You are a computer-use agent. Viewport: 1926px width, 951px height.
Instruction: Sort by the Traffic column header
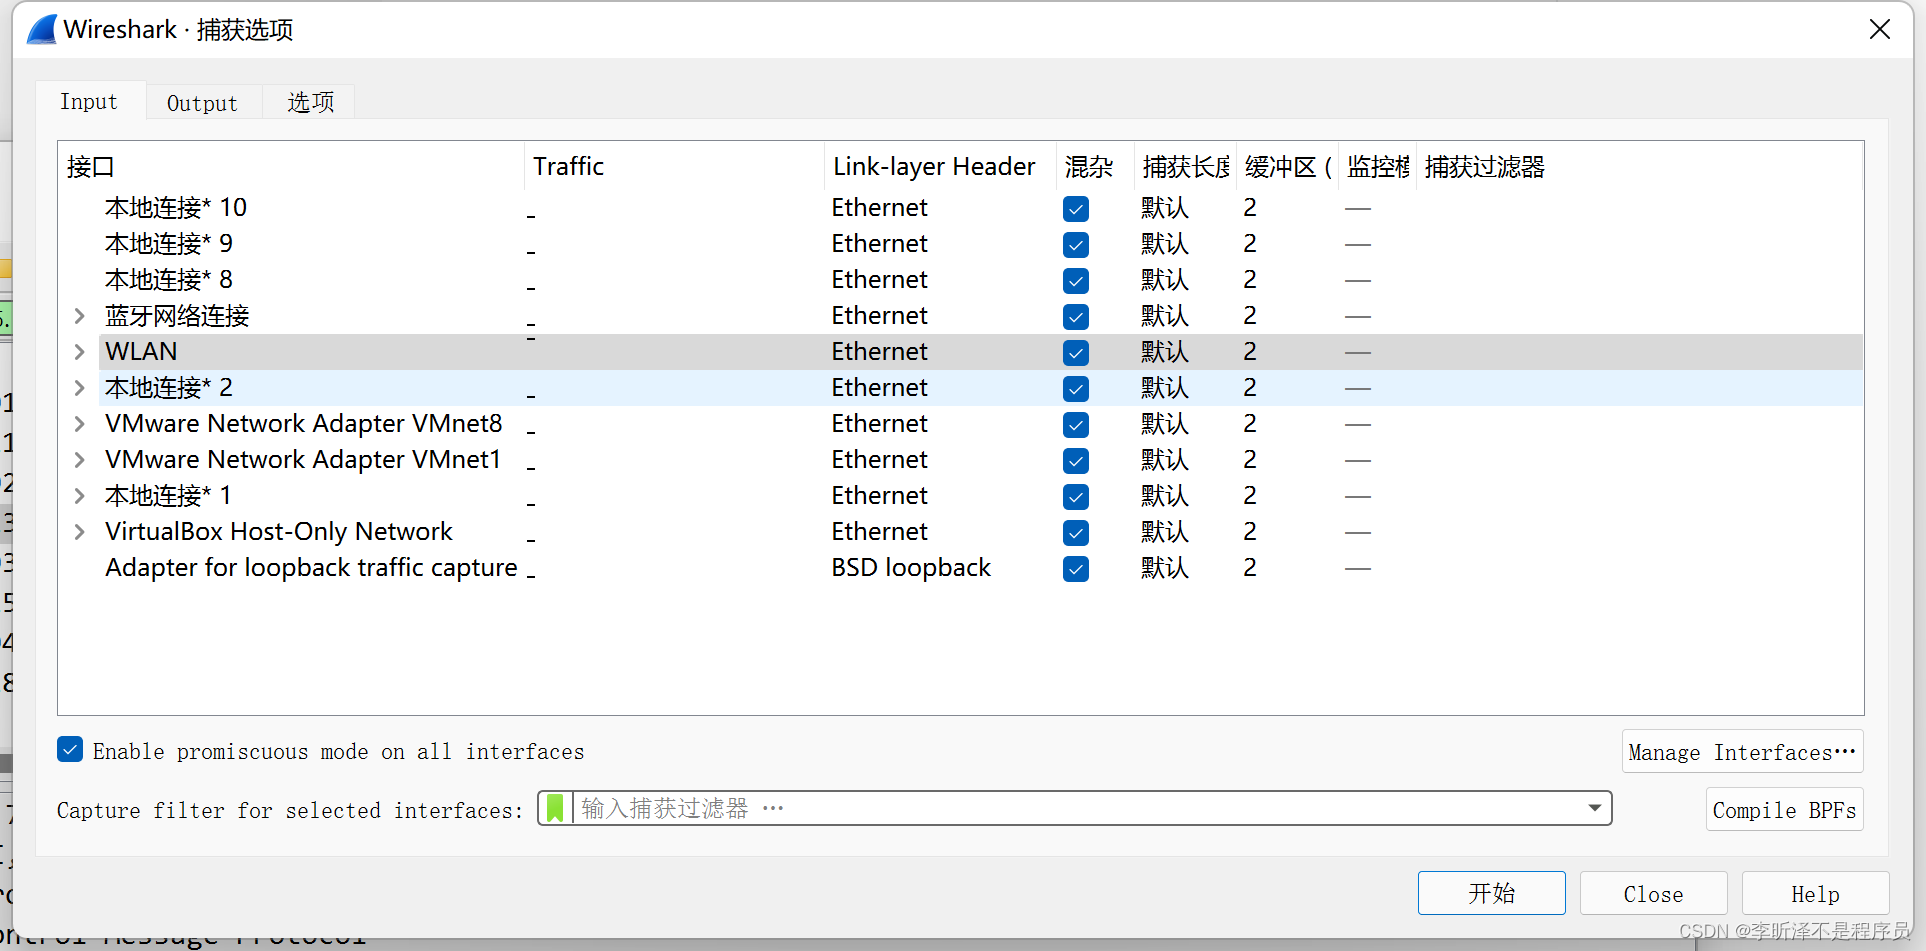click(674, 167)
